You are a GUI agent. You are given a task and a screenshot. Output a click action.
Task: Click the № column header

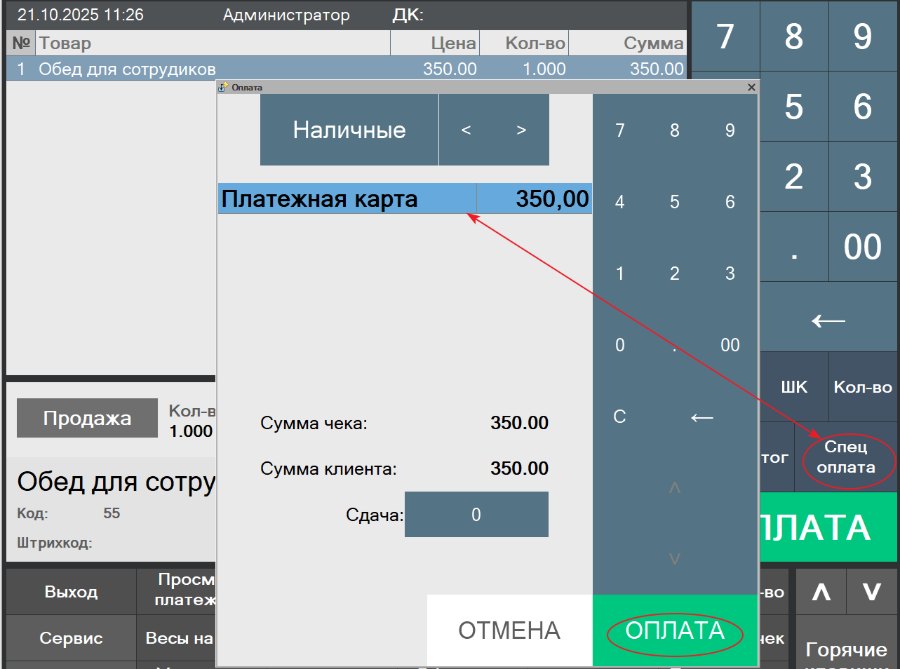click(21, 43)
